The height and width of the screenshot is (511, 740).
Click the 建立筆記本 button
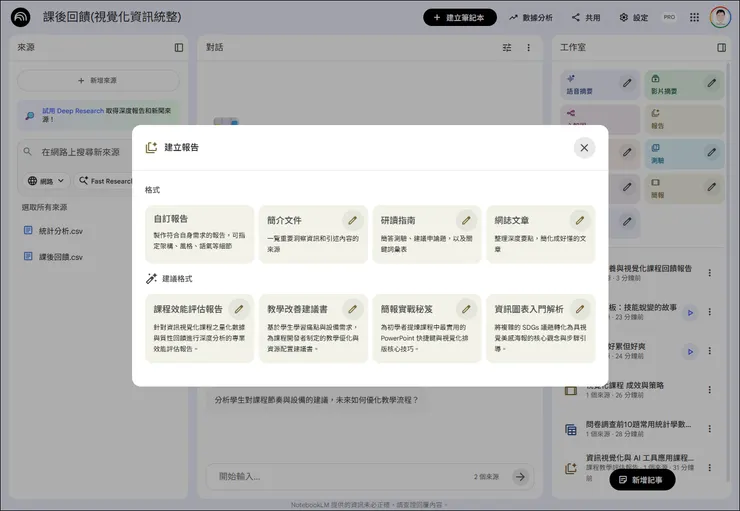pos(460,17)
